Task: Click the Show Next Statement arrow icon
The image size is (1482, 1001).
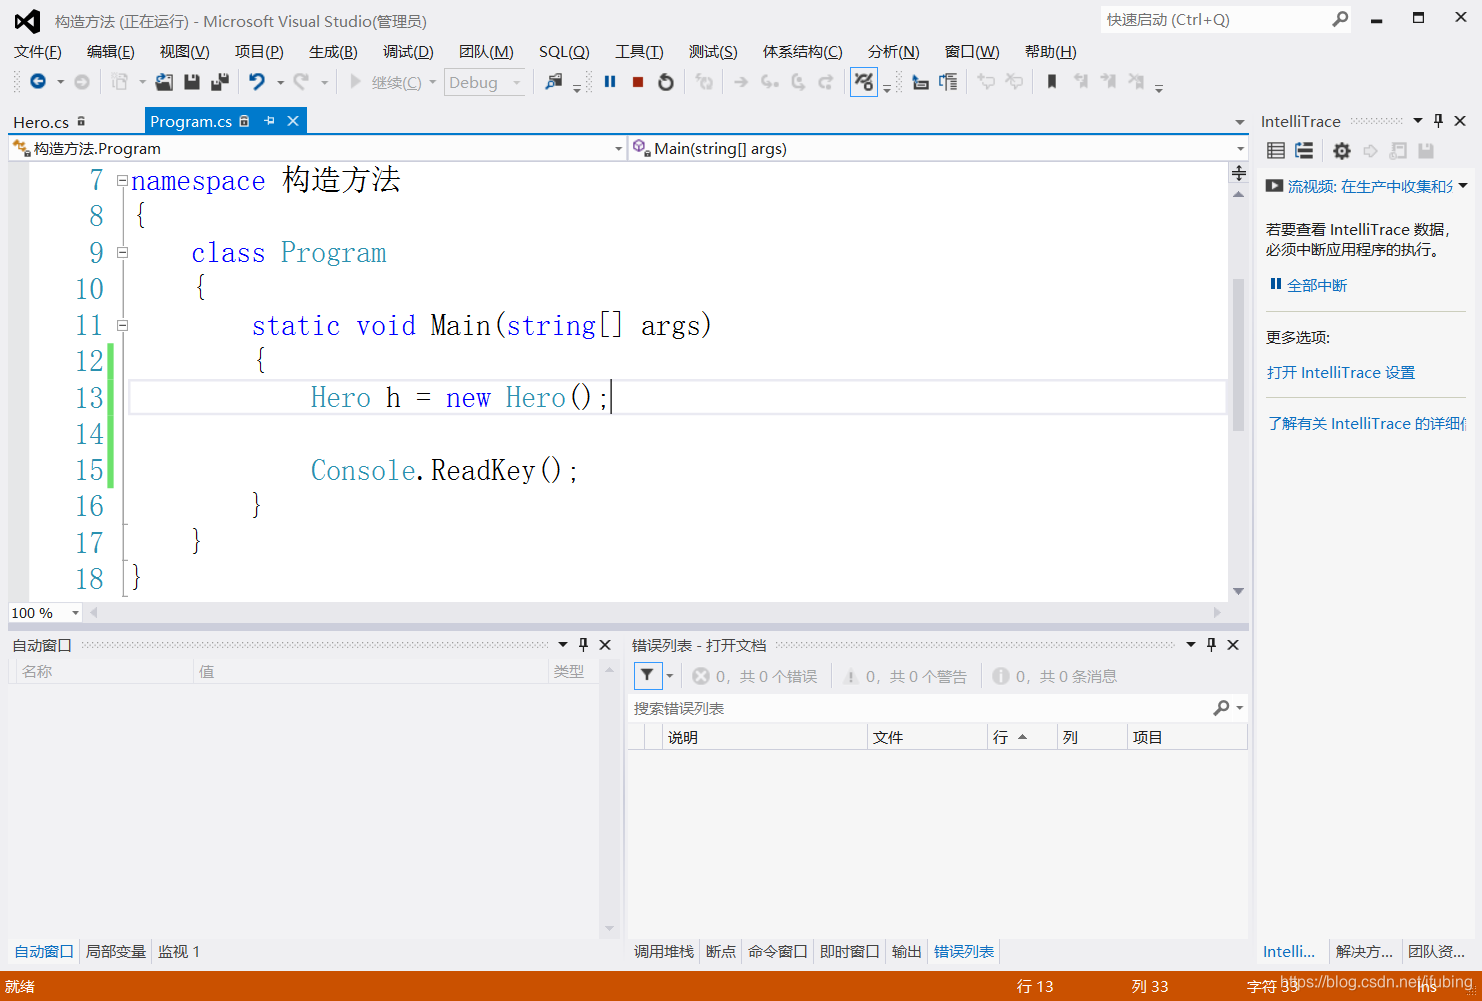Action: coord(741,82)
